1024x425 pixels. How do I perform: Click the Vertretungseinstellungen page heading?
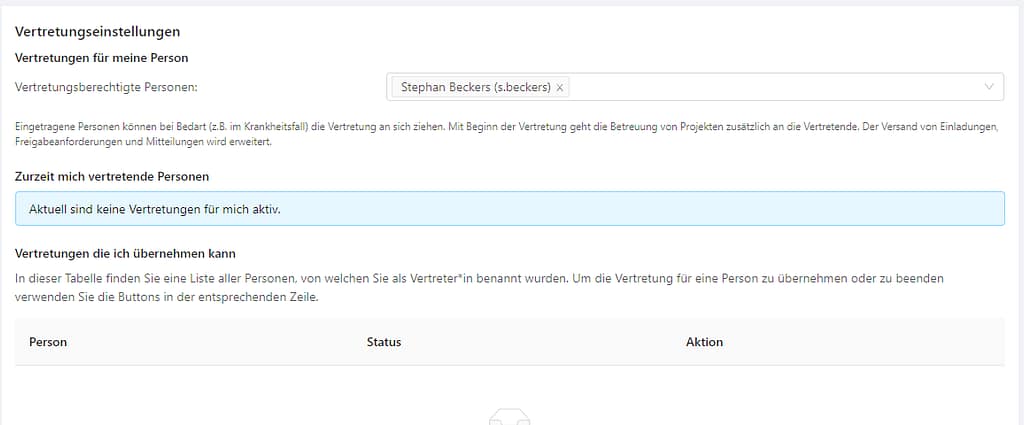(x=97, y=32)
